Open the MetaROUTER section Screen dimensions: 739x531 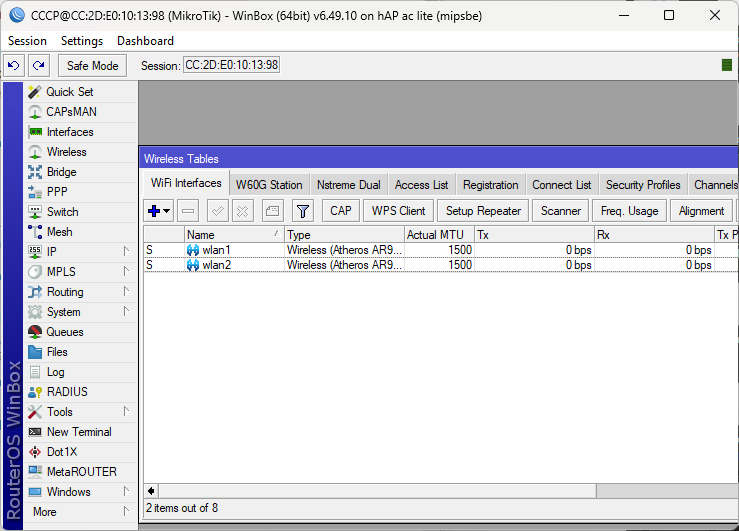click(x=82, y=472)
